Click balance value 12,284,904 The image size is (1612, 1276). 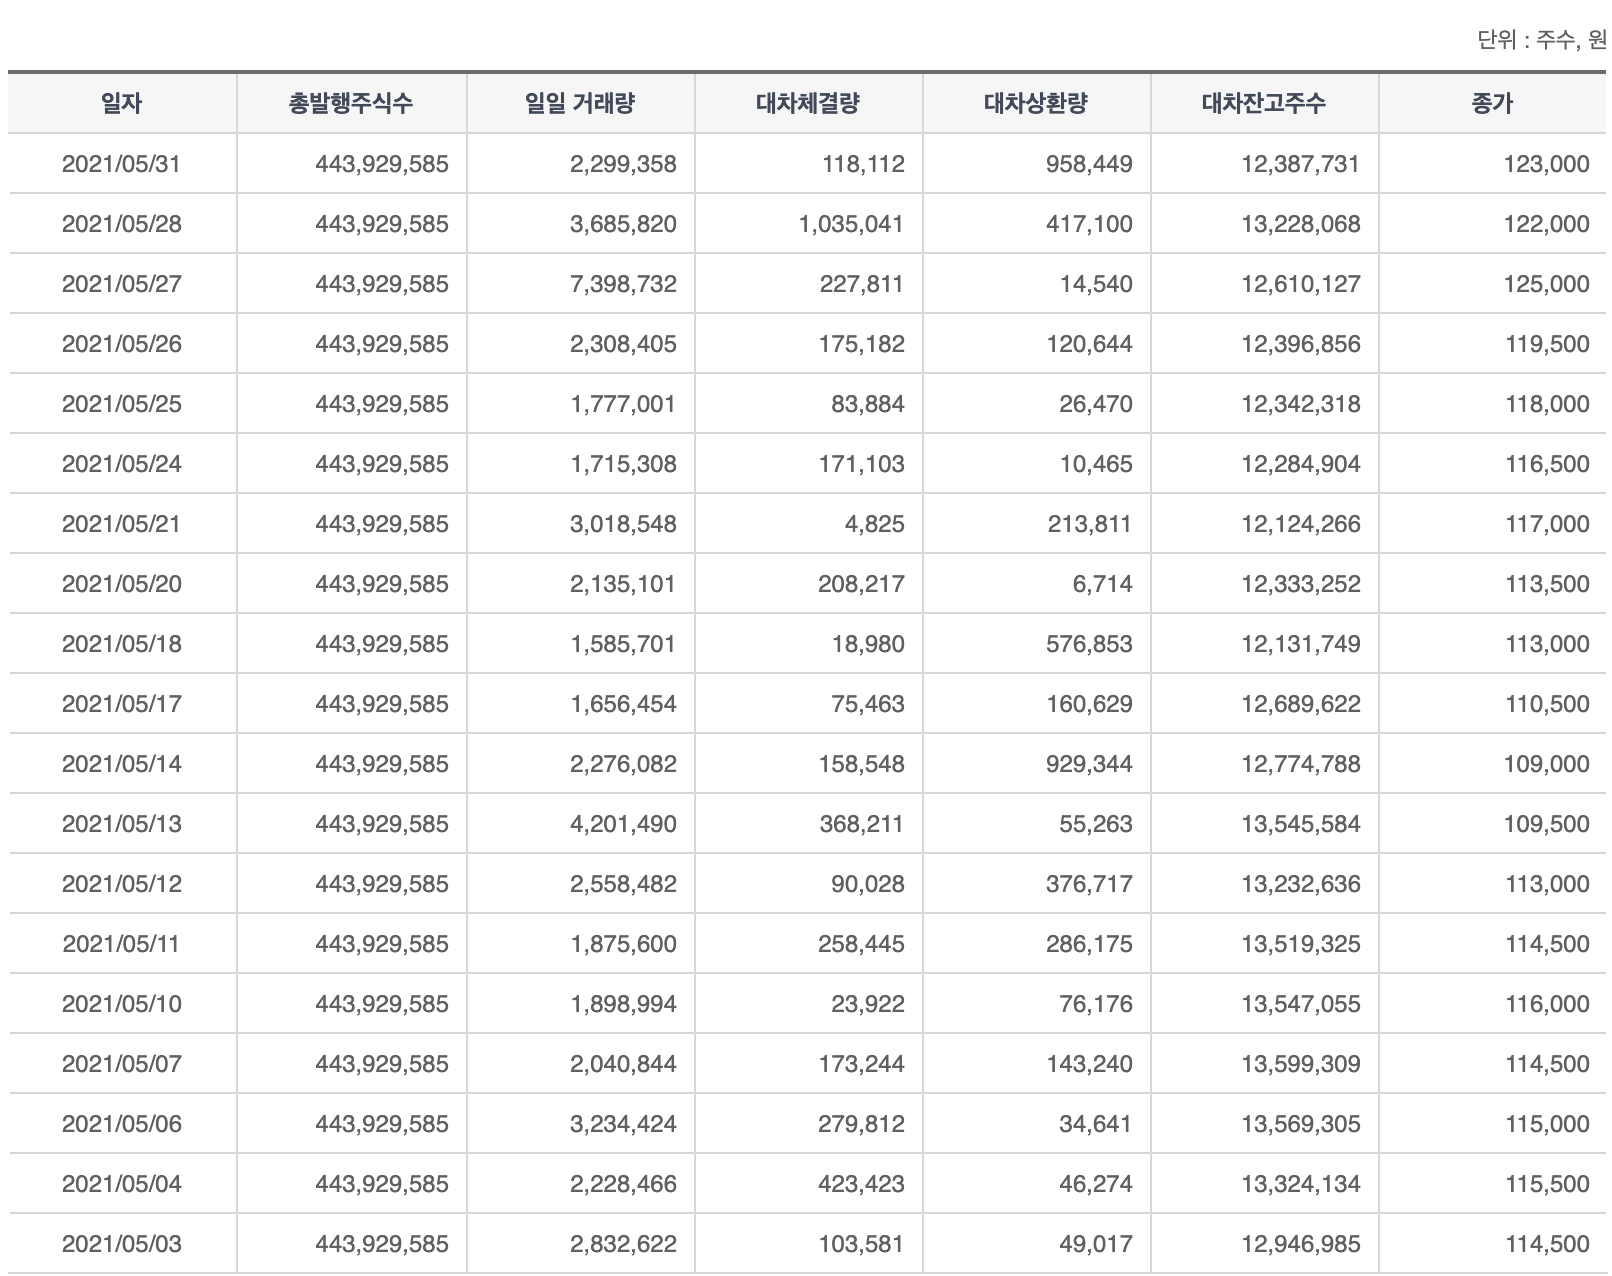tap(1301, 464)
